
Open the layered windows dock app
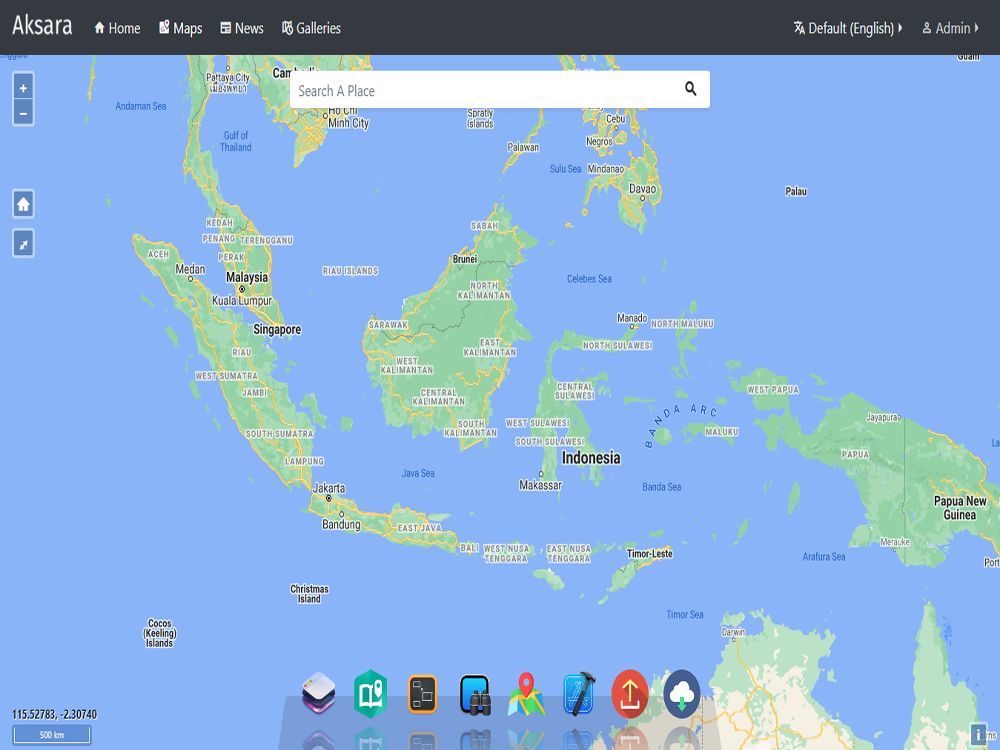click(x=319, y=693)
